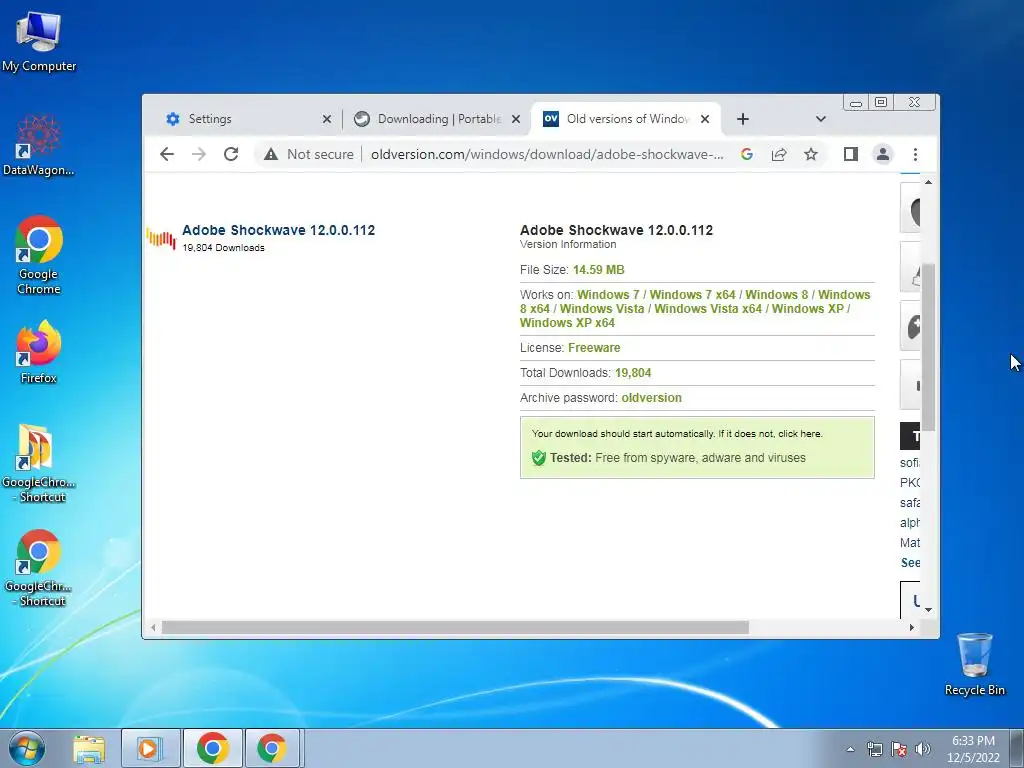This screenshot has height=768, width=1024.
Task: Click the green Tested shield icon
Action: tap(538, 458)
